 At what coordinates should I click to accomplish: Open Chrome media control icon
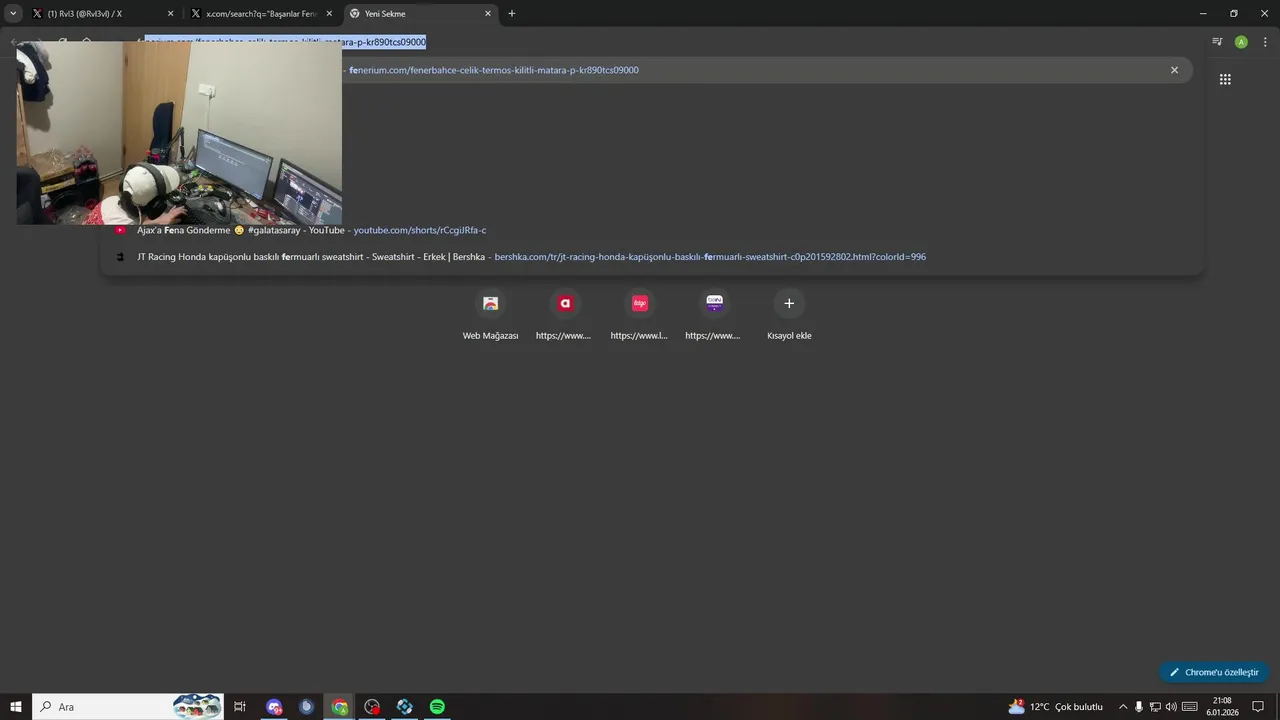[x=1217, y=42]
